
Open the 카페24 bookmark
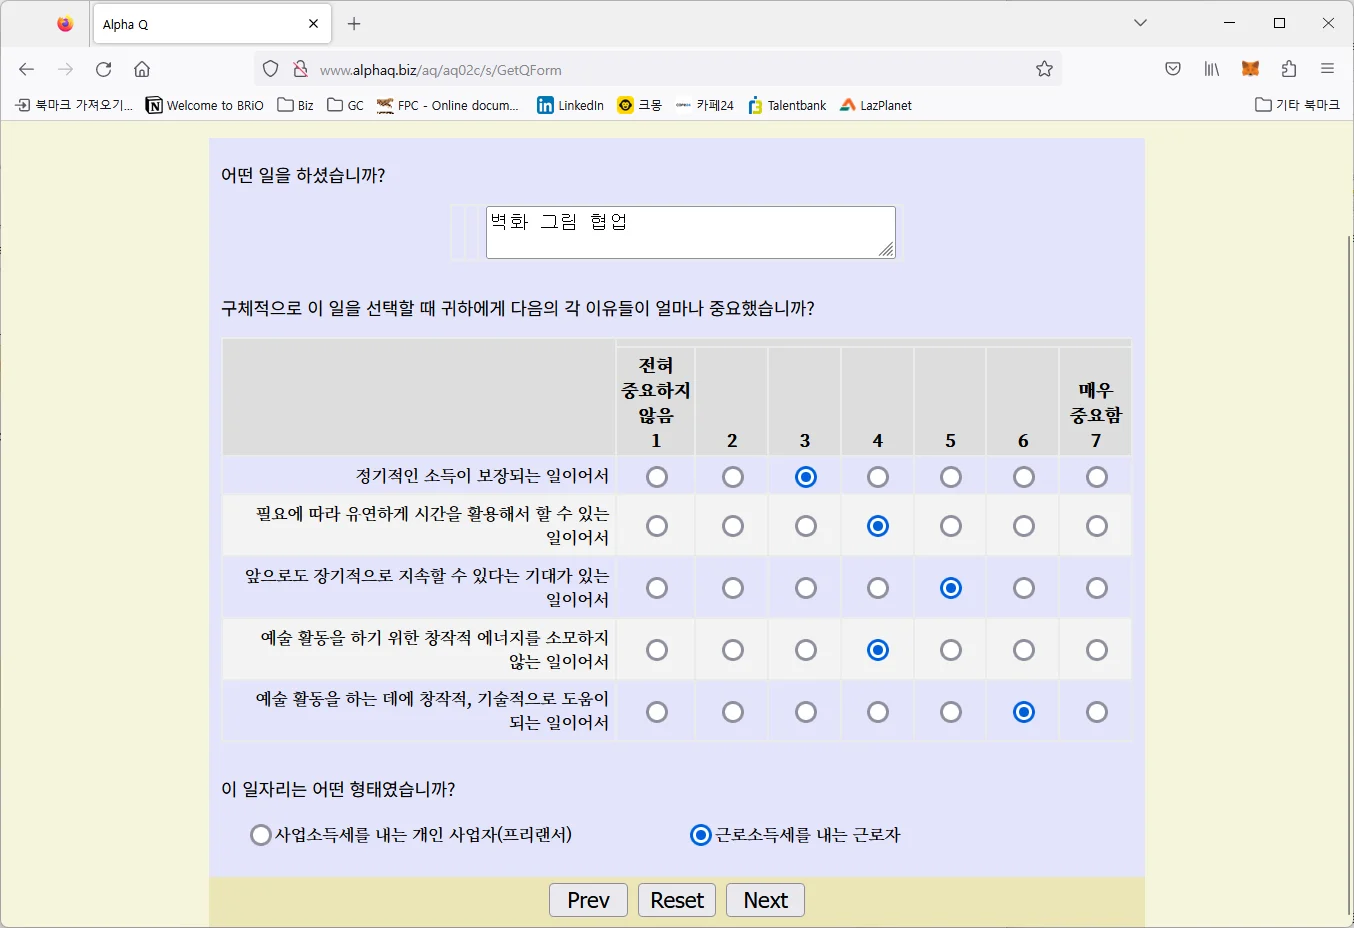(705, 105)
